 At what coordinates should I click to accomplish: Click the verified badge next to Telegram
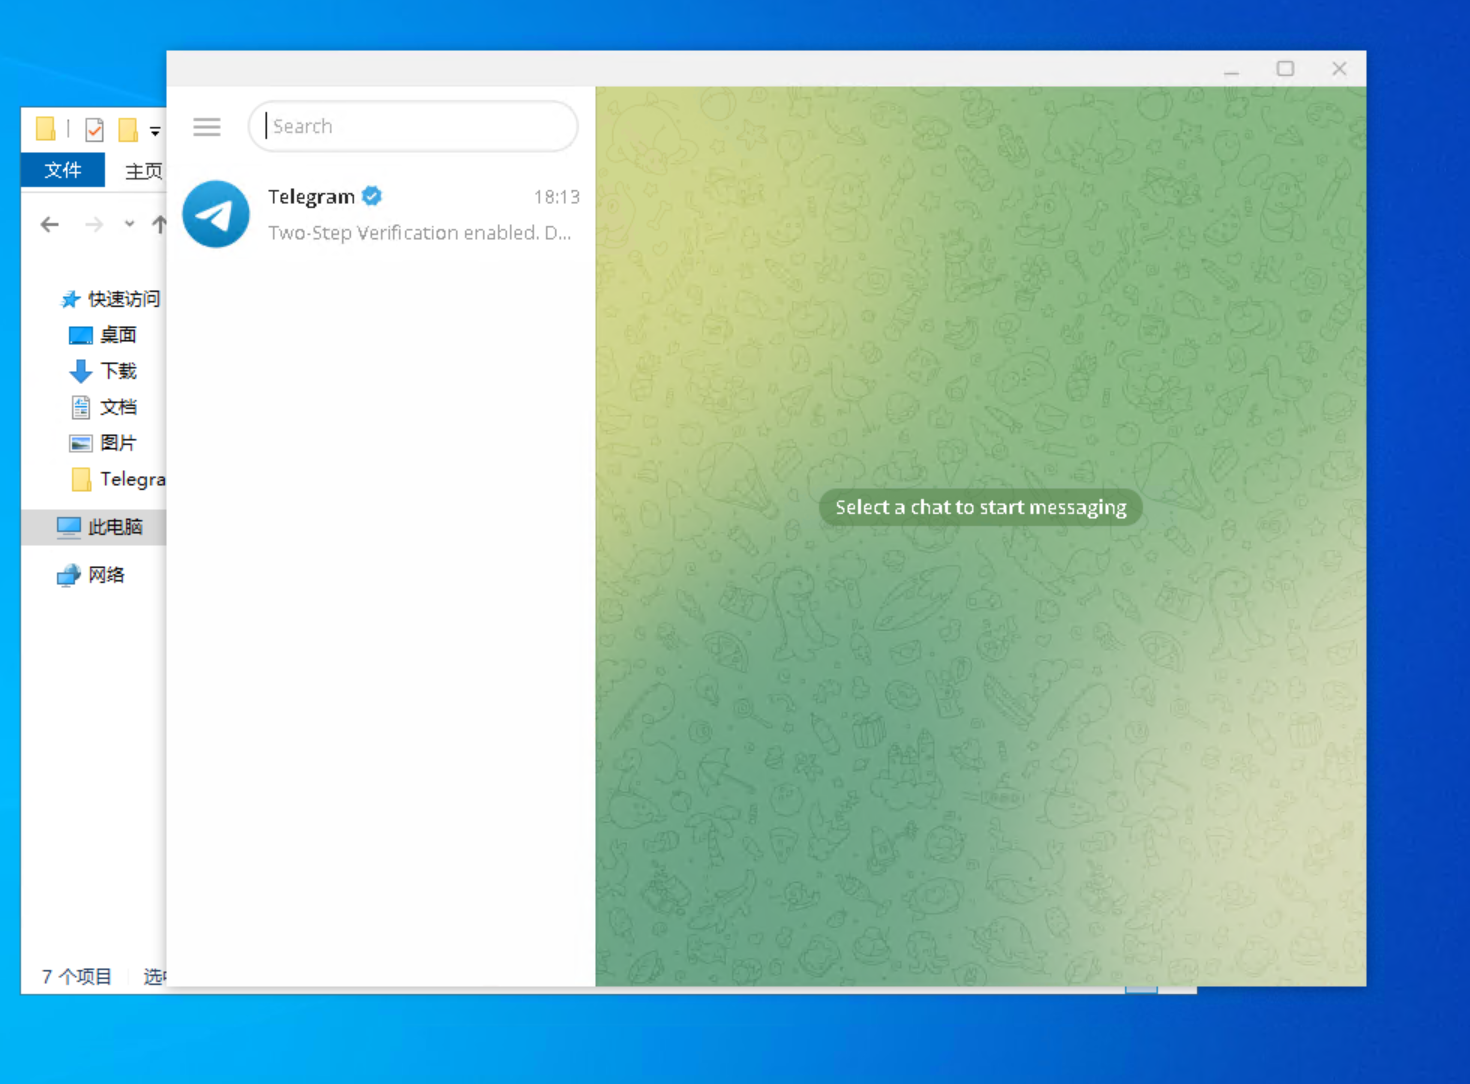tap(371, 196)
